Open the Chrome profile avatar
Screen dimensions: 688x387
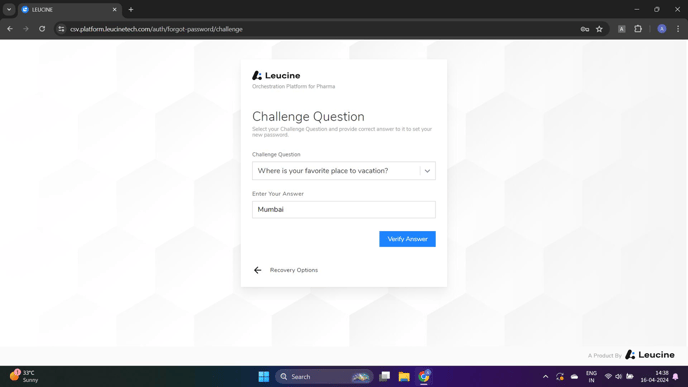tap(662, 29)
